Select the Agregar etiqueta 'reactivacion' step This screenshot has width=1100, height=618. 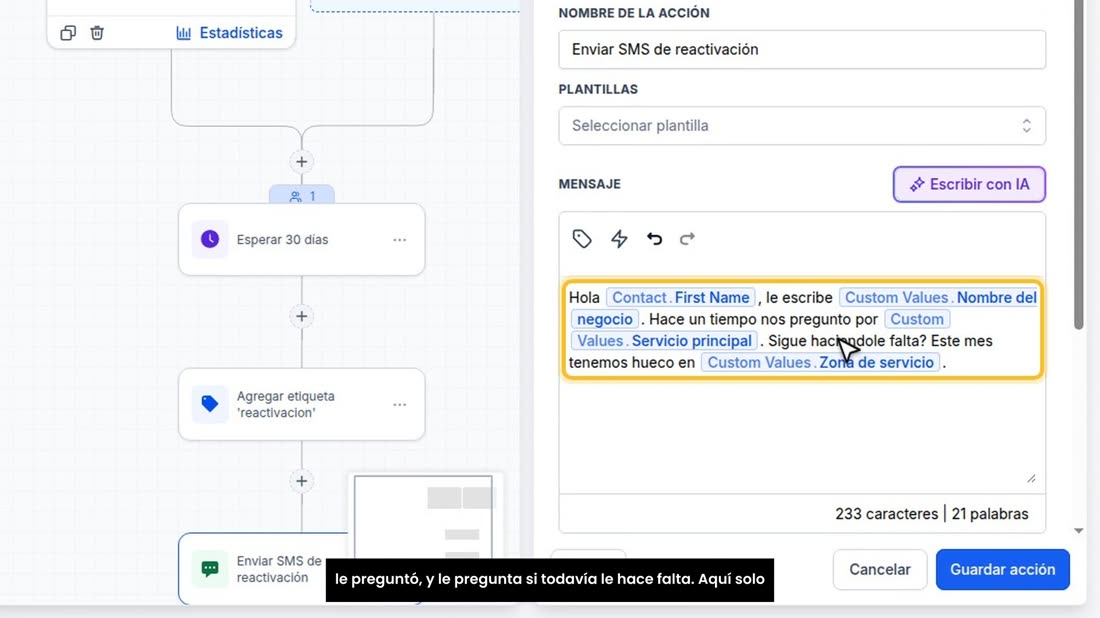[x=302, y=404]
